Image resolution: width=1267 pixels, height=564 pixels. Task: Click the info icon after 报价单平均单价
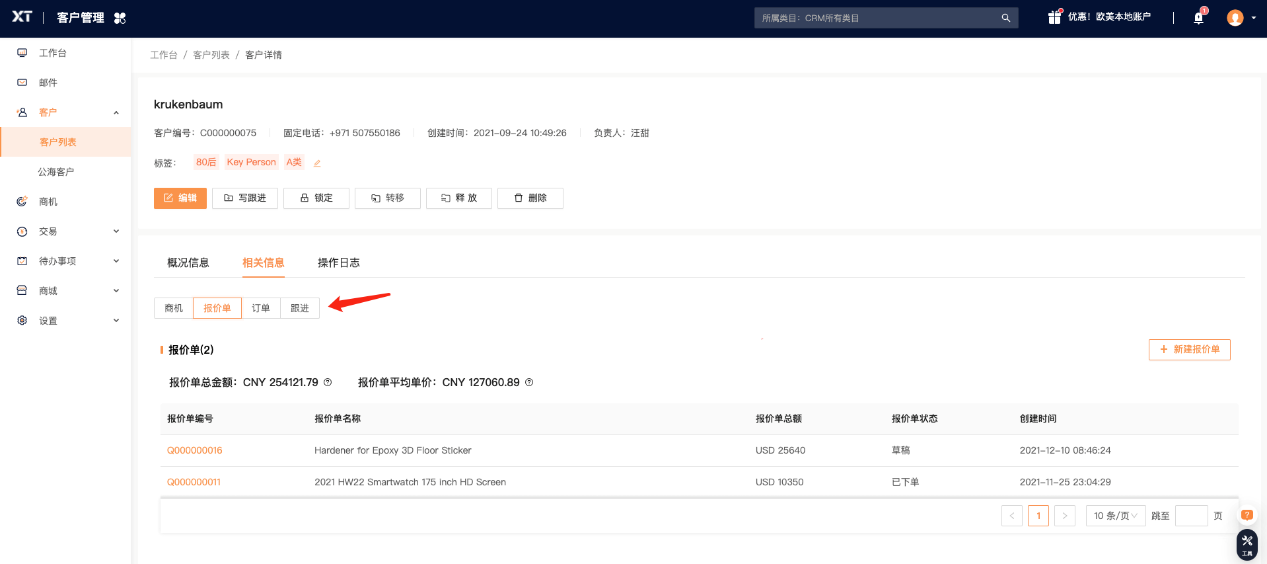click(529, 382)
